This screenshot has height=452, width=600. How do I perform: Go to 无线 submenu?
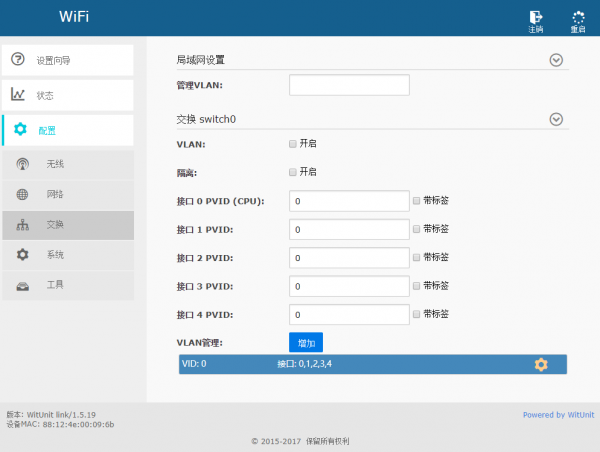pos(68,164)
